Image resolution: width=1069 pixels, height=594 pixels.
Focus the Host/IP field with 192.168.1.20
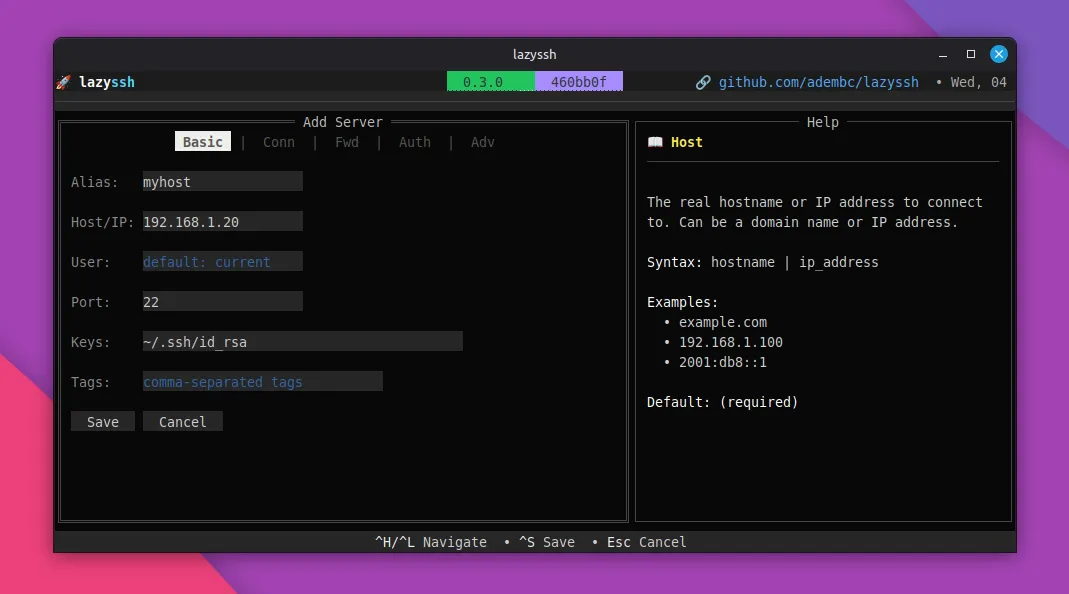coord(222,222)
